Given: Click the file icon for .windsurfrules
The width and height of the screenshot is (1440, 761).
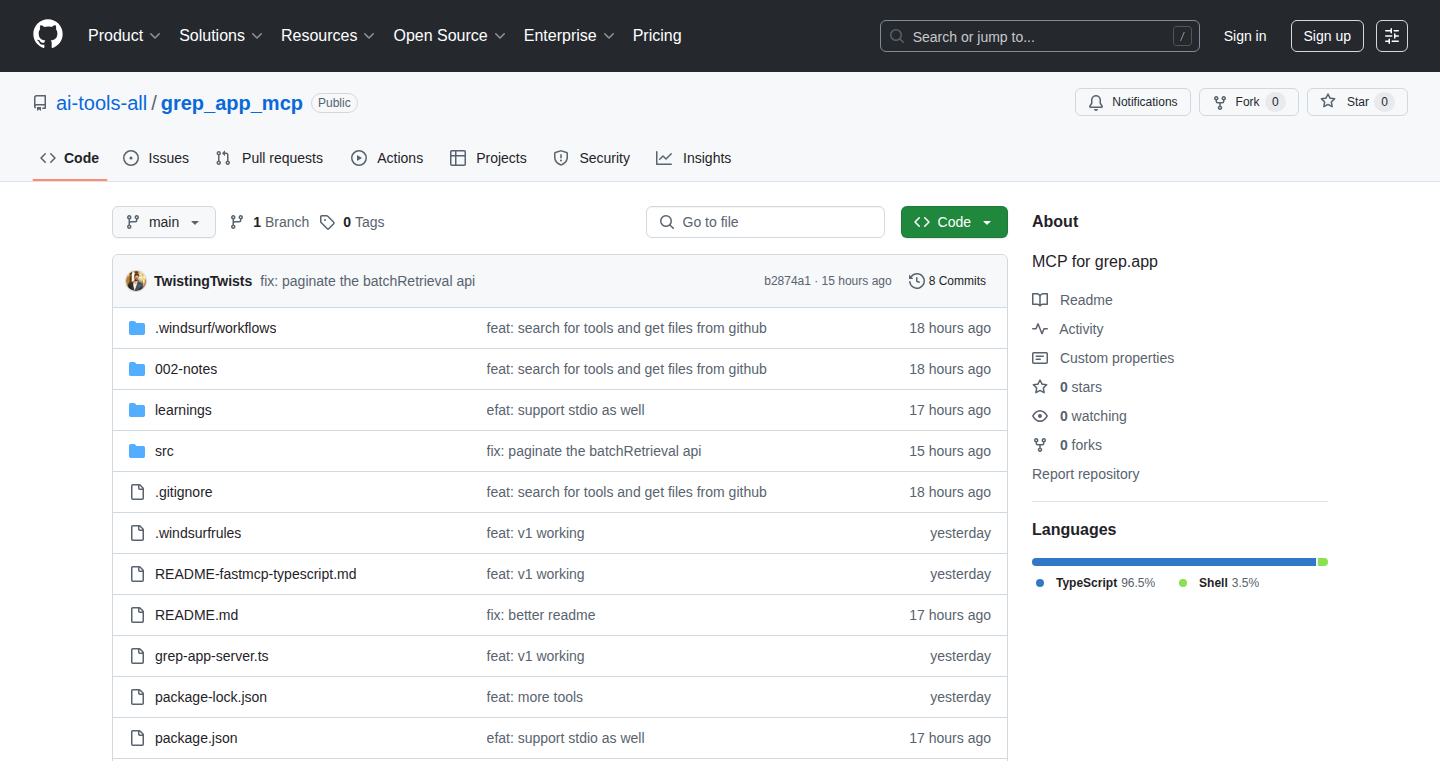Looking at the screenshot, I should pos(137,533).
